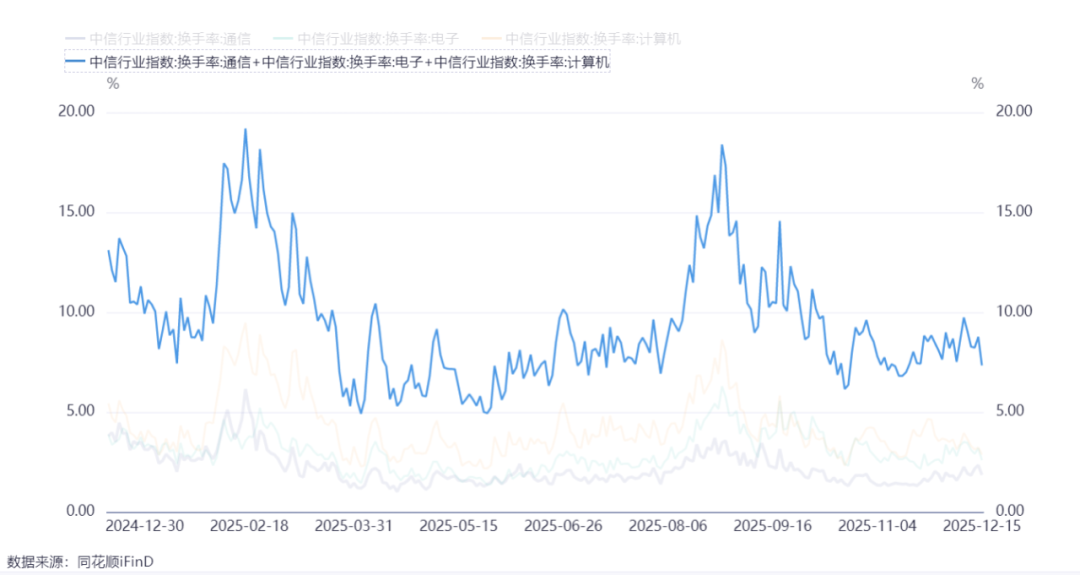Click the right axis 0.00 label

(1010, 511)
